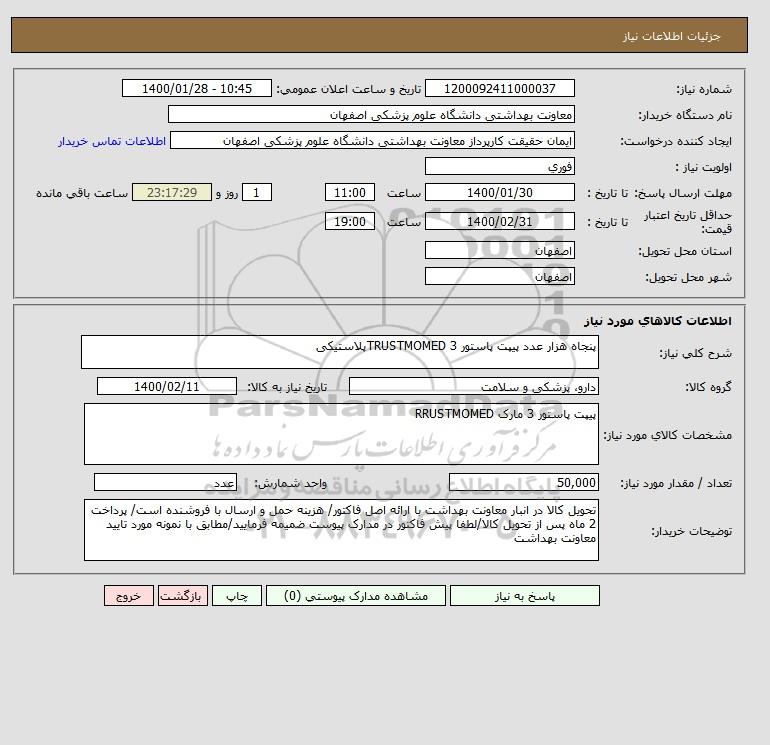The image size is (770, 745).
Task: Click the تاریخ نیاز به کالا label
Action: tap(287, 387)
